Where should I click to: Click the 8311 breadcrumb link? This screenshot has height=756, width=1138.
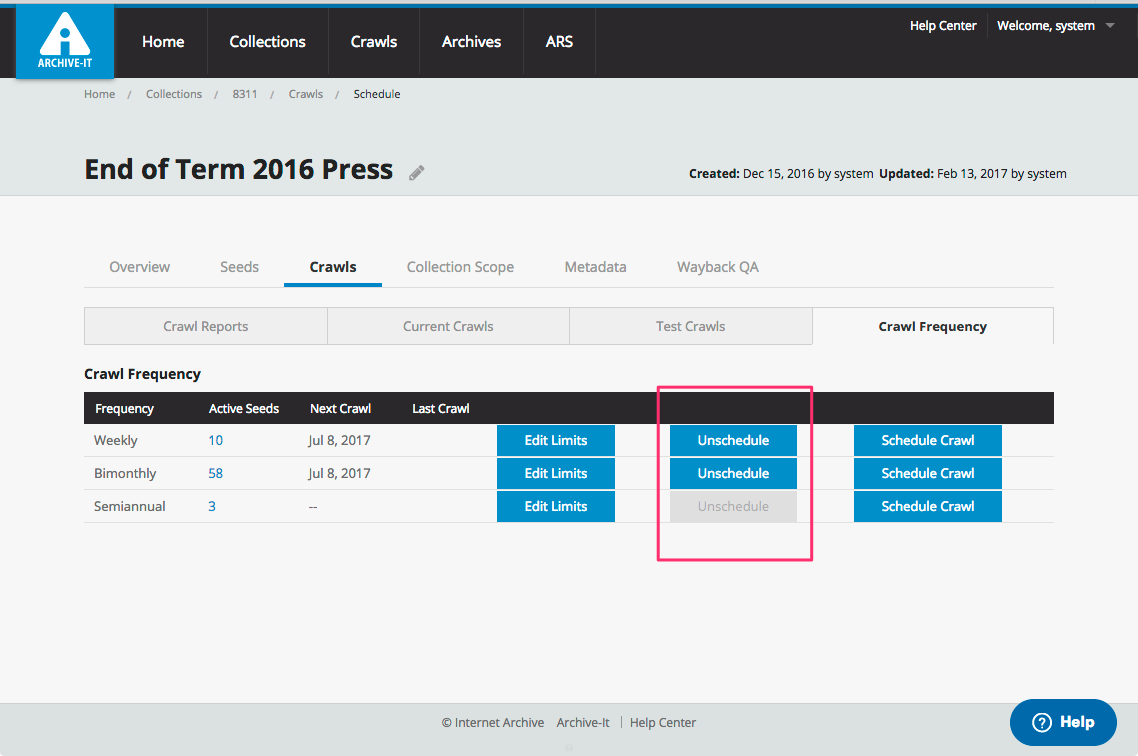point(245,94)
